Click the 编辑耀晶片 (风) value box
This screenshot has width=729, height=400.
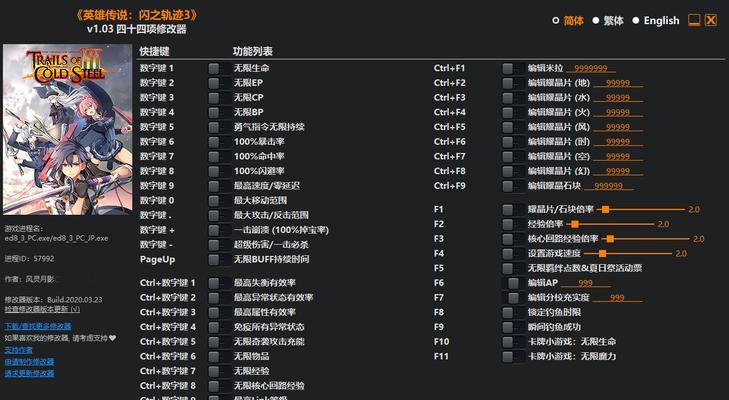618,127
